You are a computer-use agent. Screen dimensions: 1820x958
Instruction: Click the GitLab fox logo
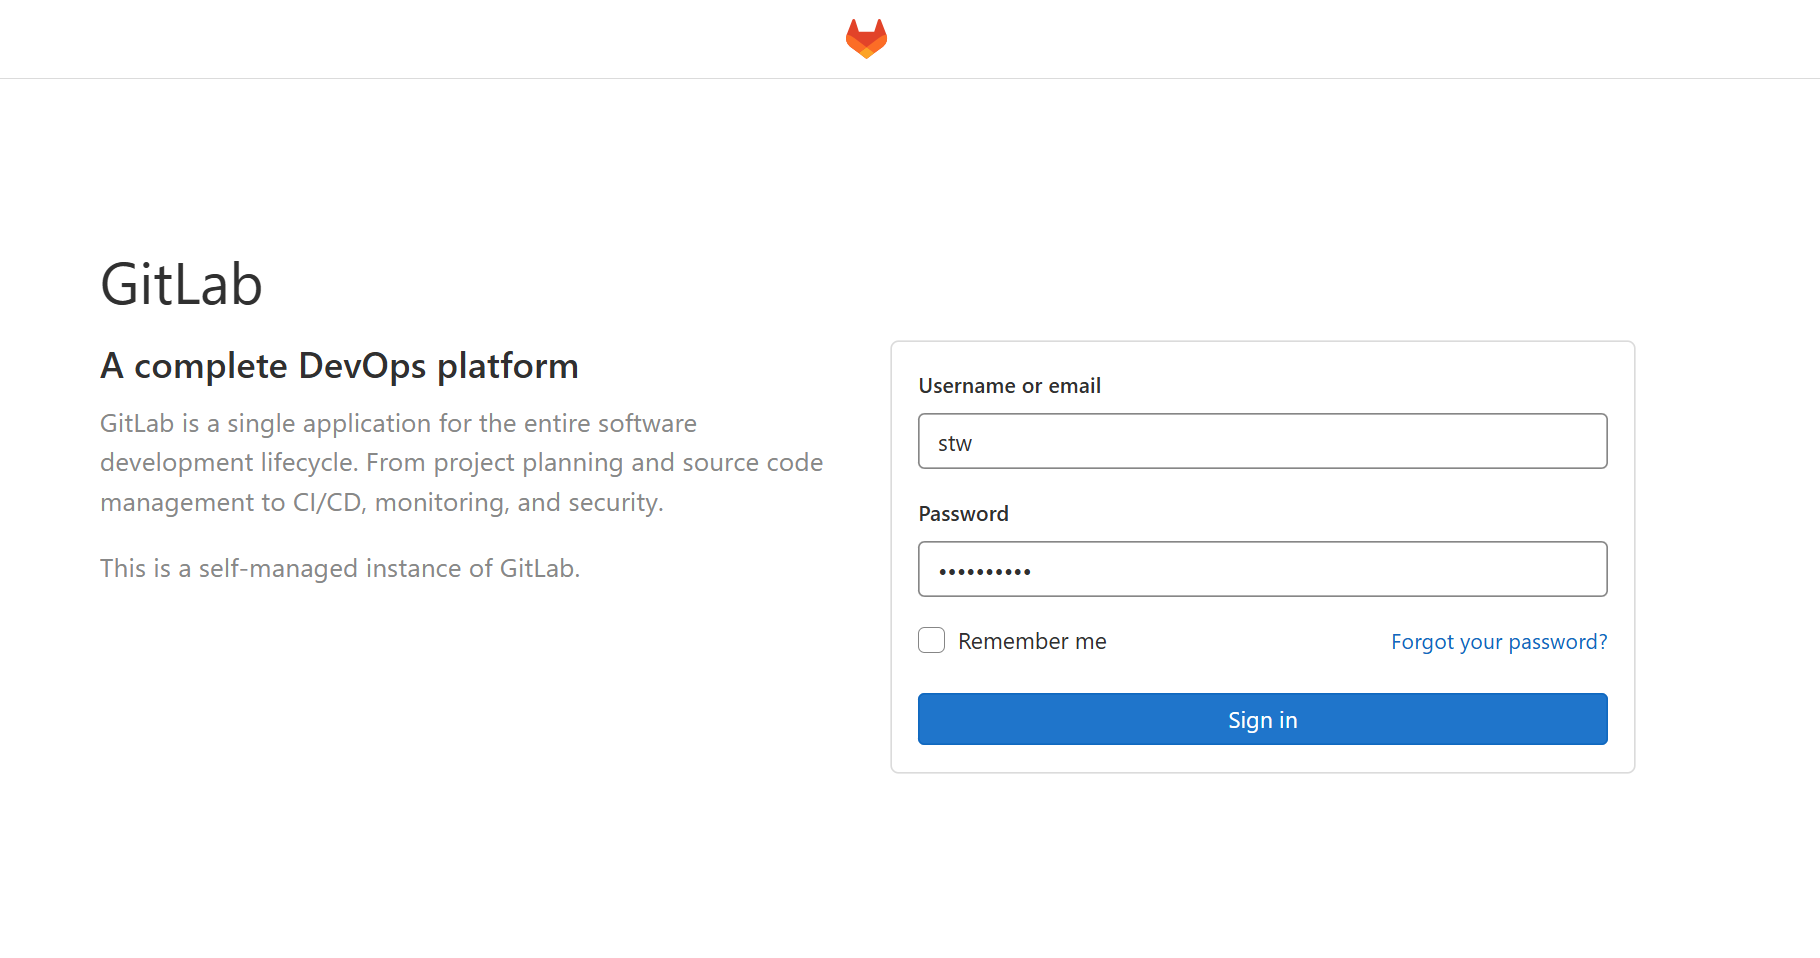(866, 39)
